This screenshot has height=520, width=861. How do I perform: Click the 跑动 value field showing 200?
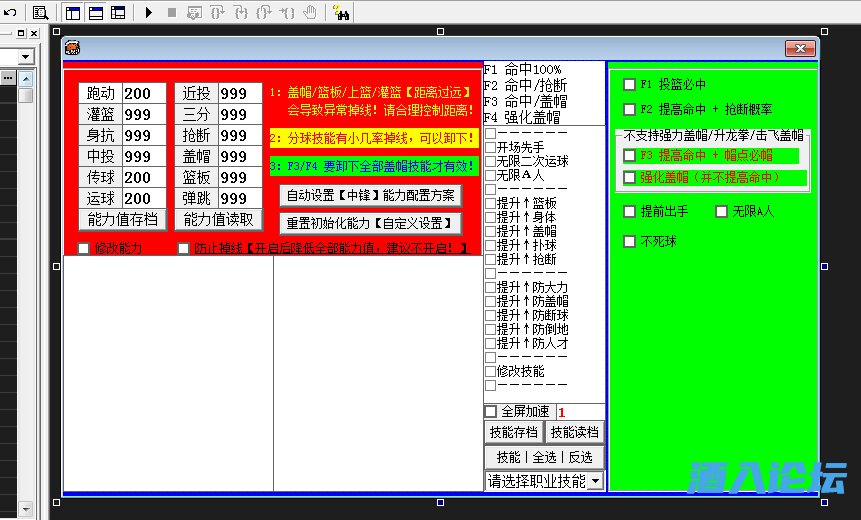click(143, 94)
